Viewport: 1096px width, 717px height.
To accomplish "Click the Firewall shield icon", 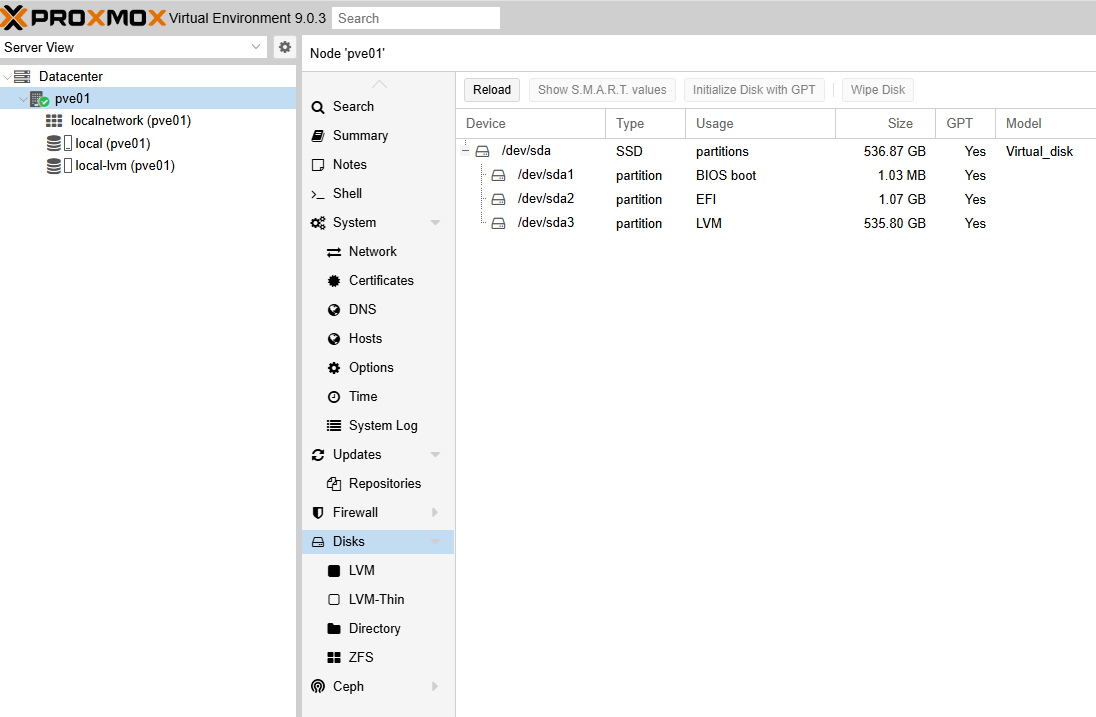I will (318, 513).
